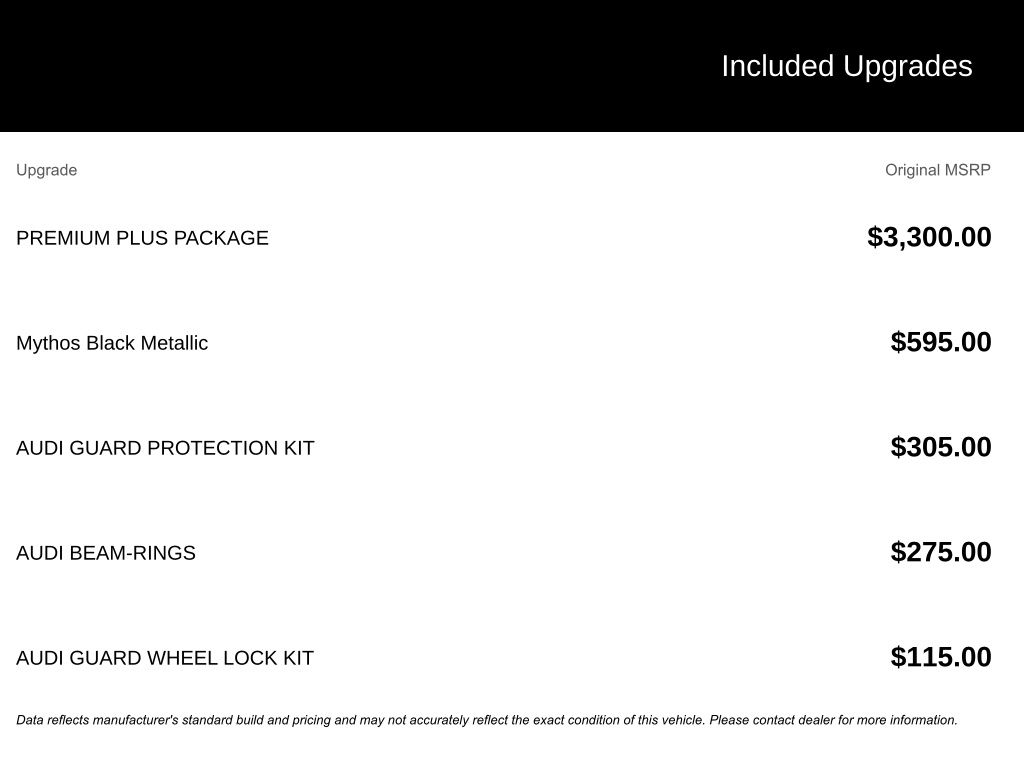
Task: Select the Original MSRP column header
Action: click(937, 170)
